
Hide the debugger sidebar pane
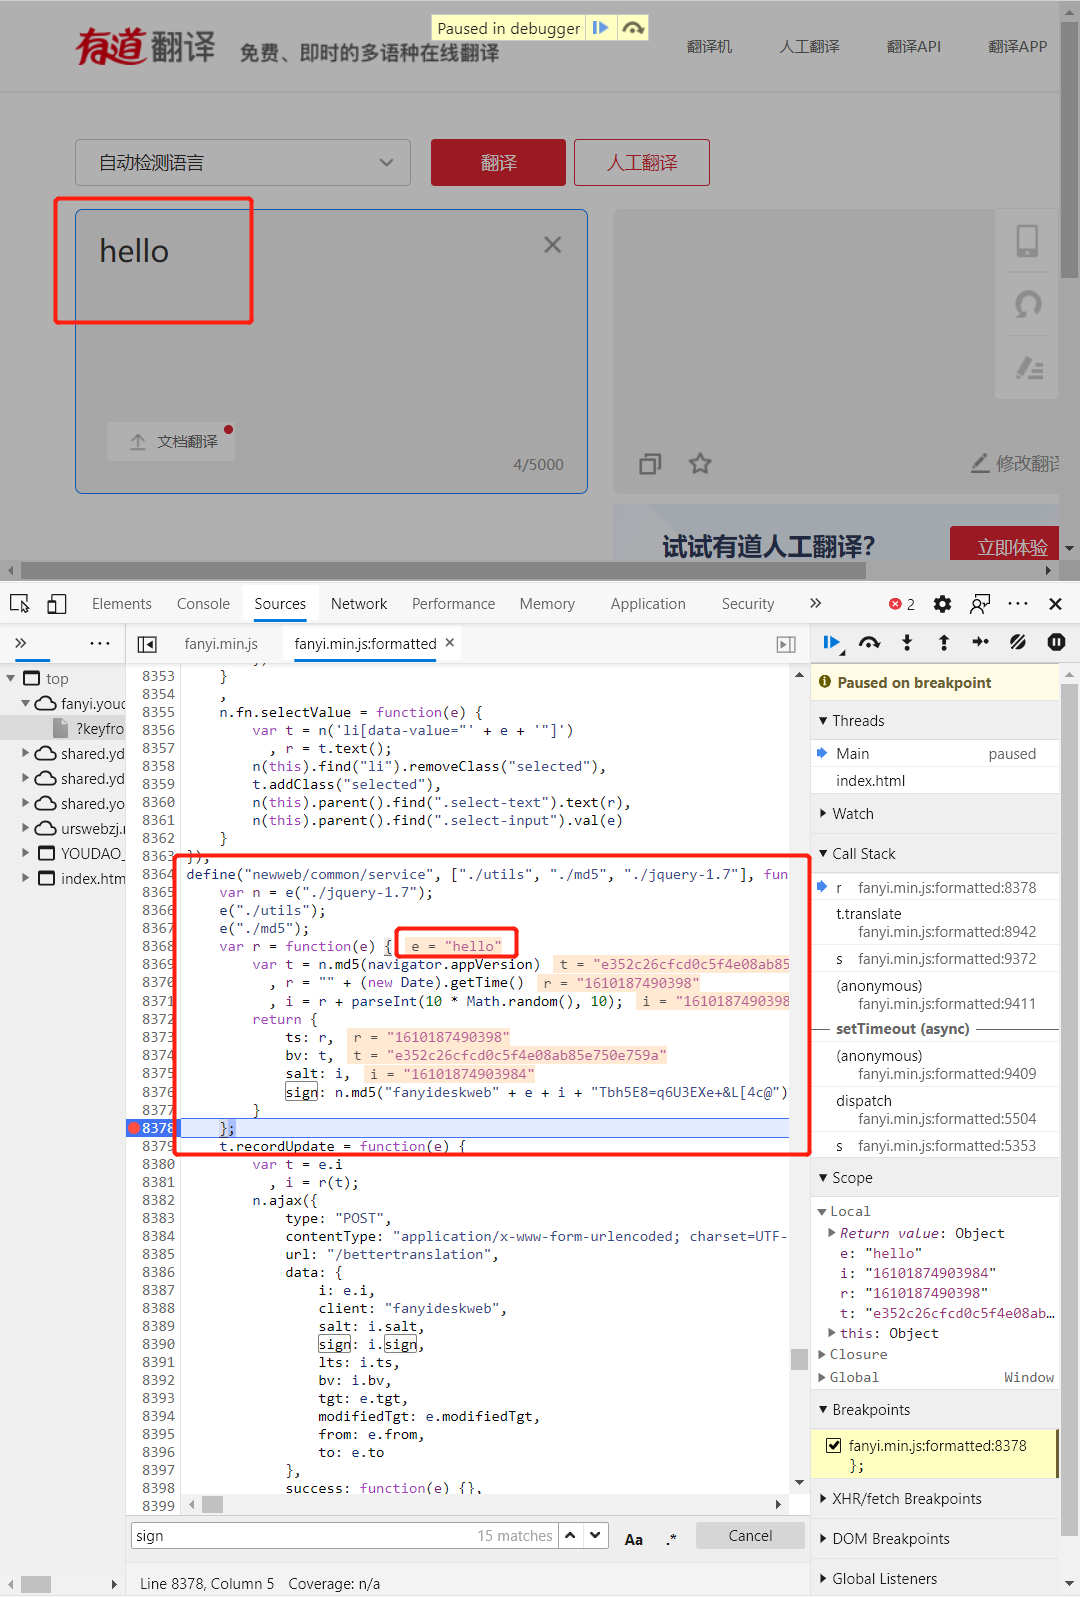(x=787, y=644)
